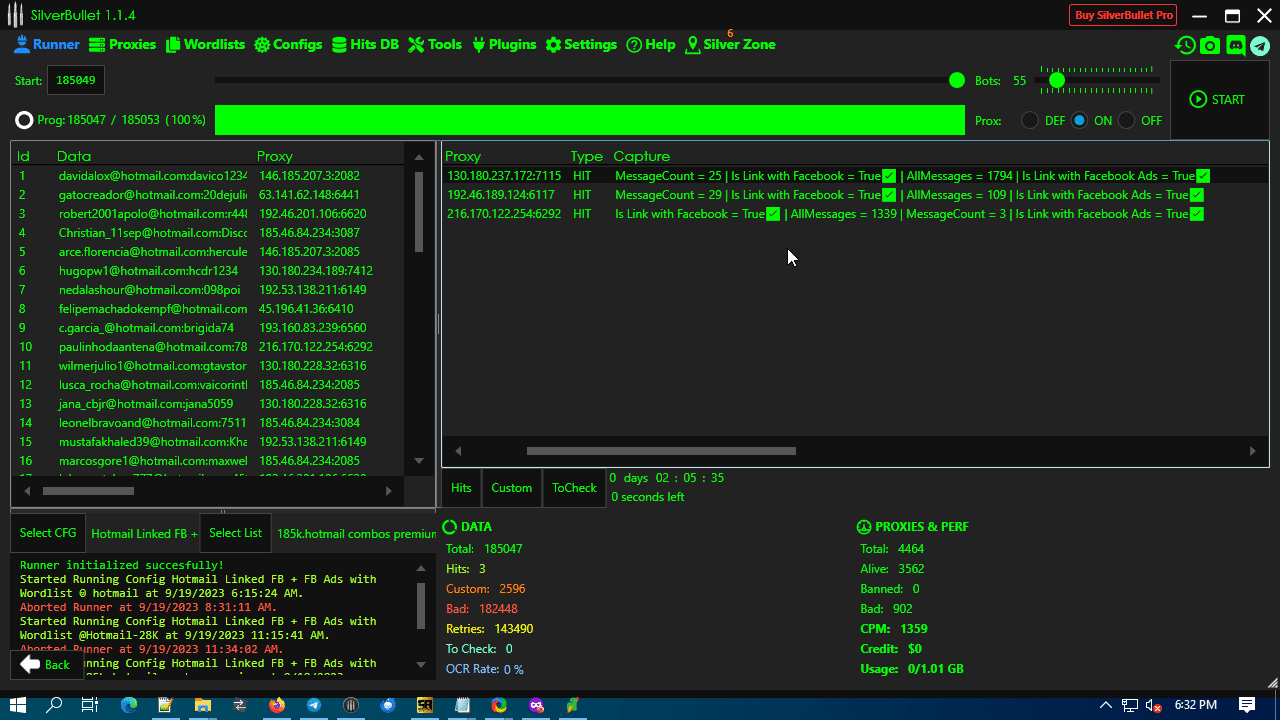
Task: Turn proxies OFF with the radio button
Action: (x=1126, y=119)
